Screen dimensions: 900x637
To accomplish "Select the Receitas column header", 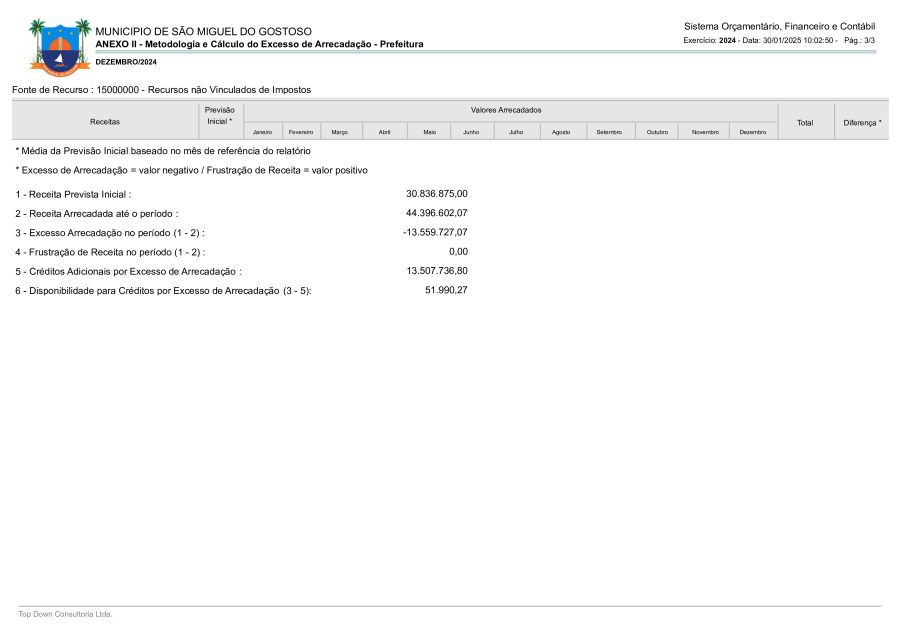I will pos(105,122).
